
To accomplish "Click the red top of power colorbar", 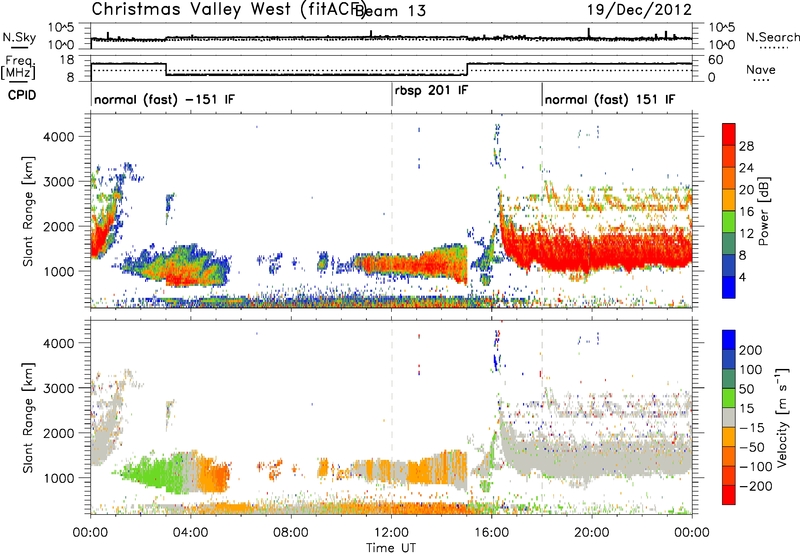I will (x=729, y=132).
